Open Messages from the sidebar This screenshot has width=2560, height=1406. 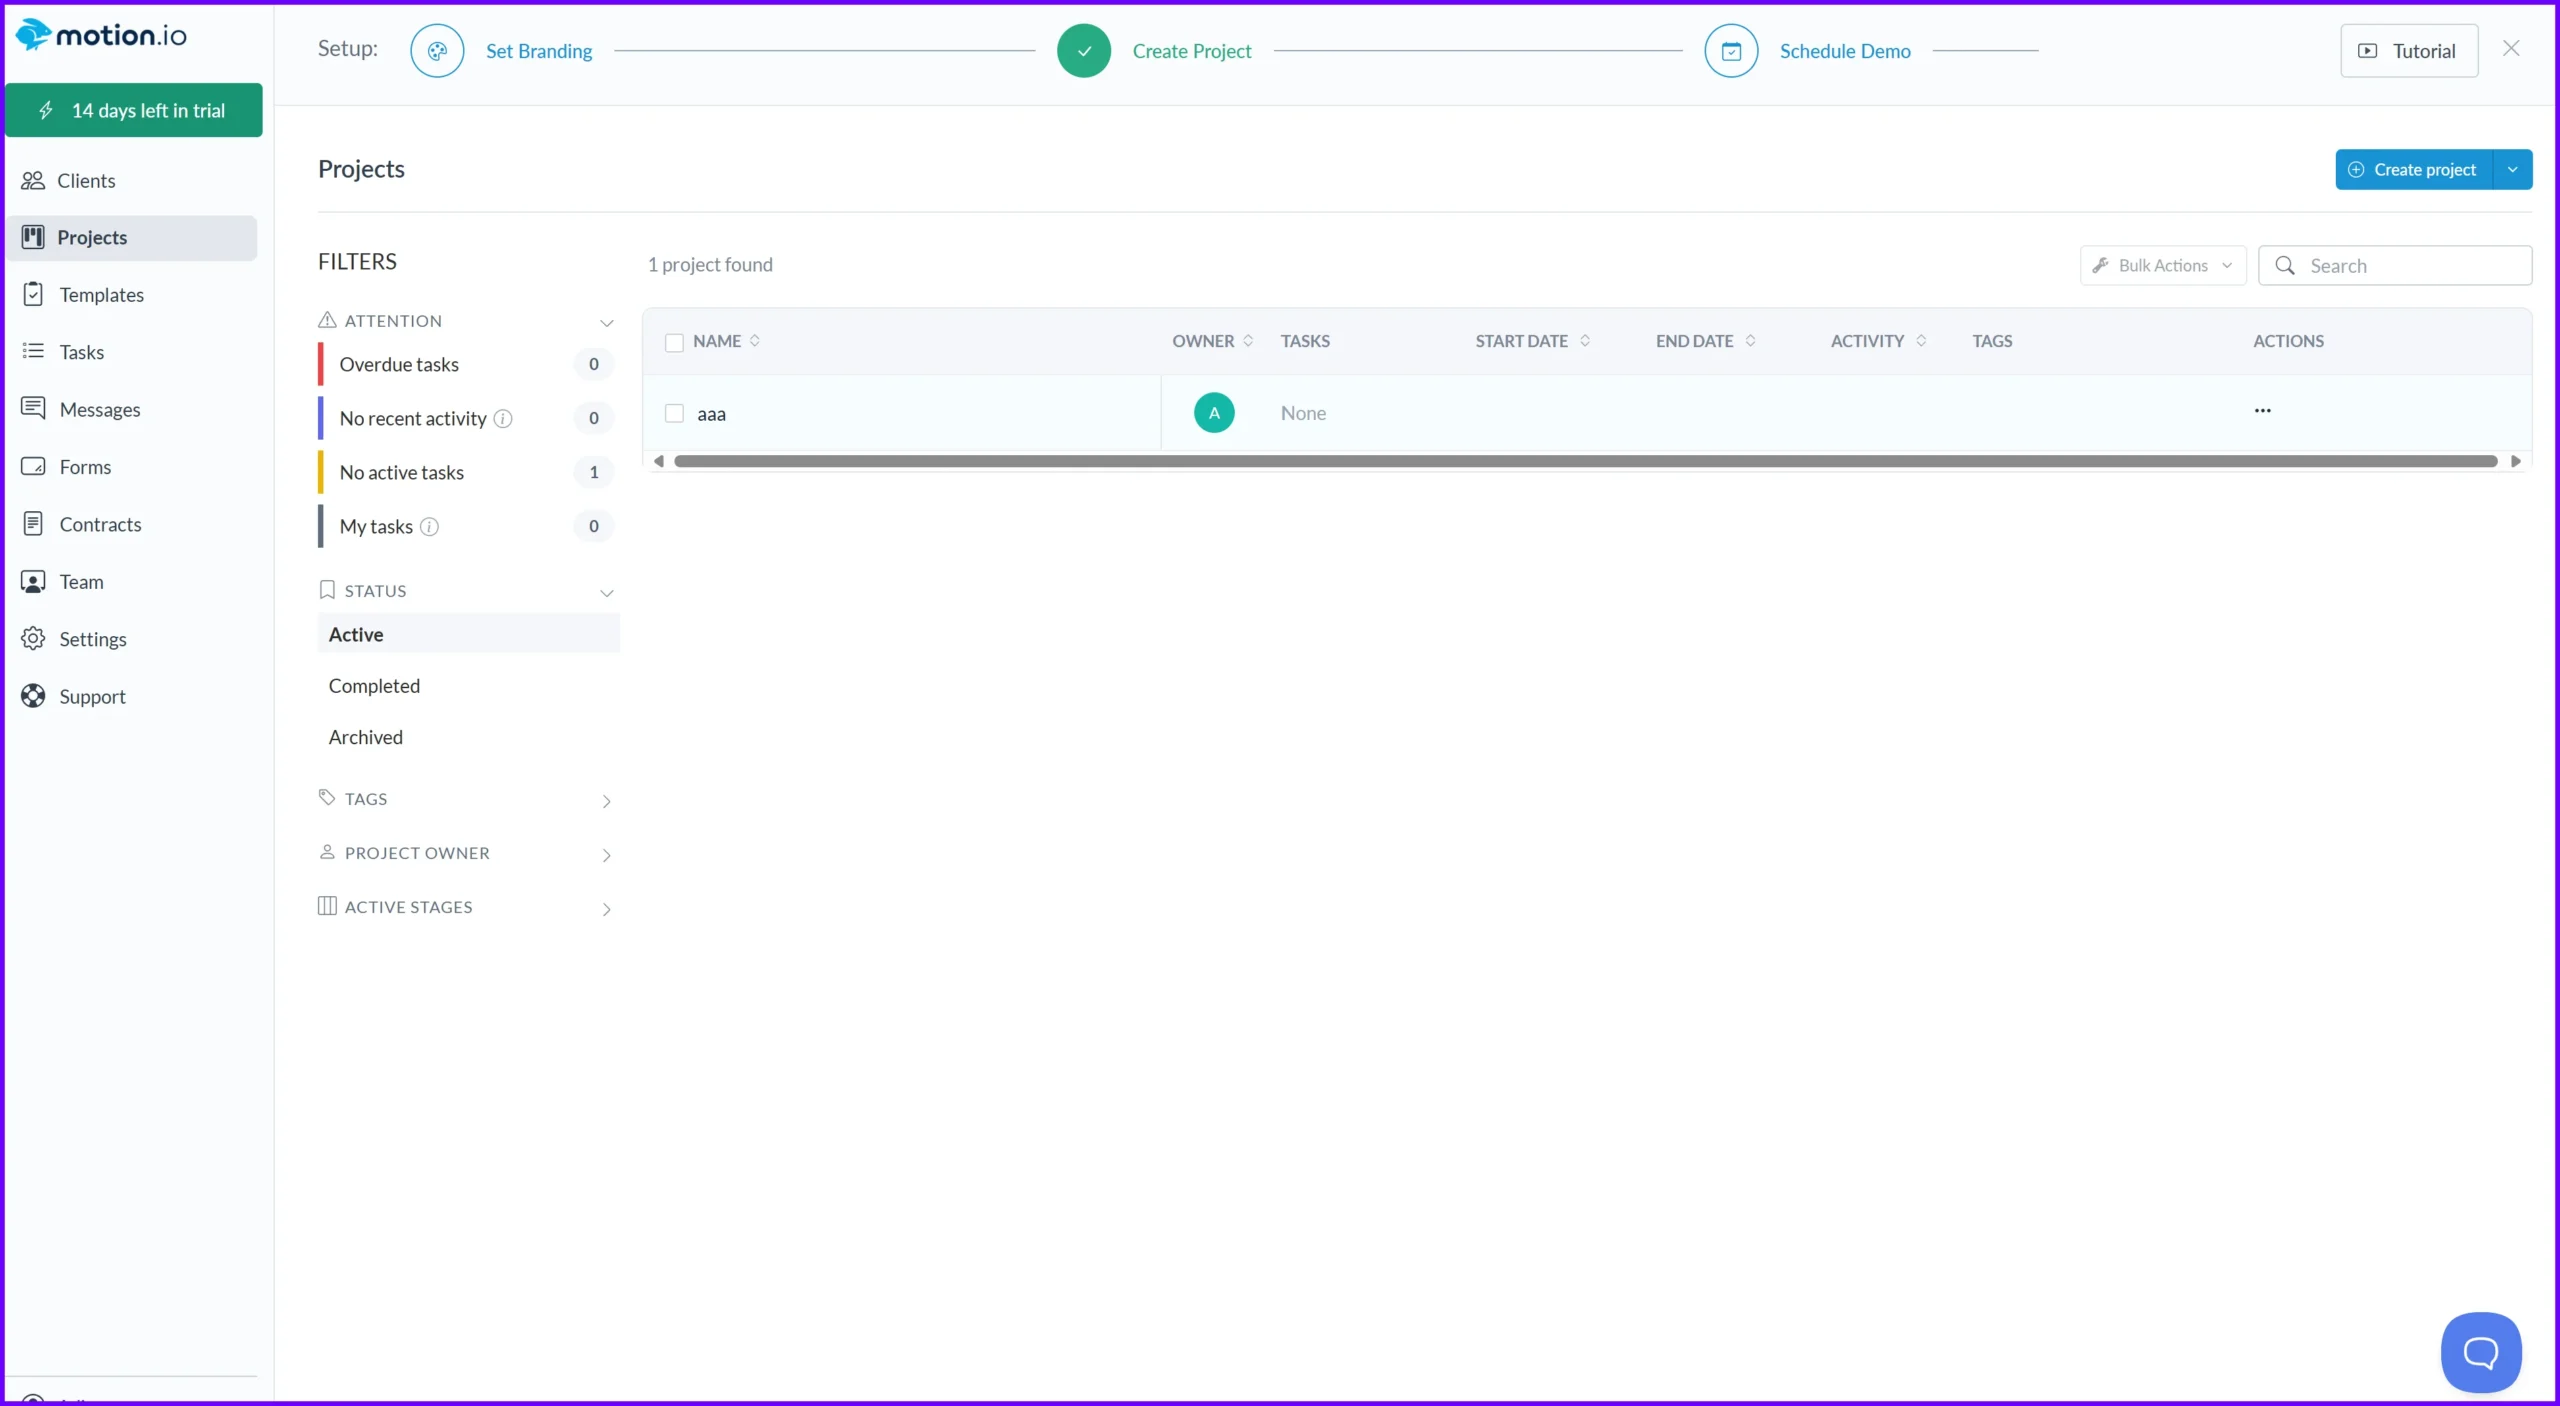pos(100,408)
